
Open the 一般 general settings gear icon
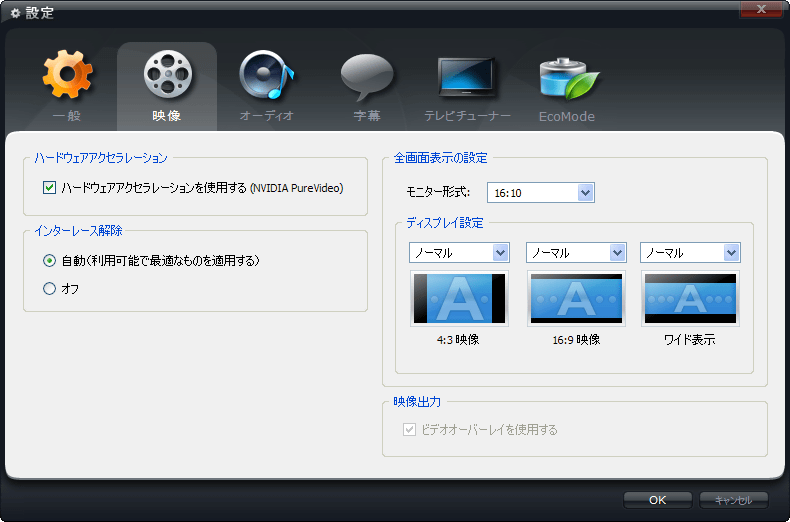(68, 74)
